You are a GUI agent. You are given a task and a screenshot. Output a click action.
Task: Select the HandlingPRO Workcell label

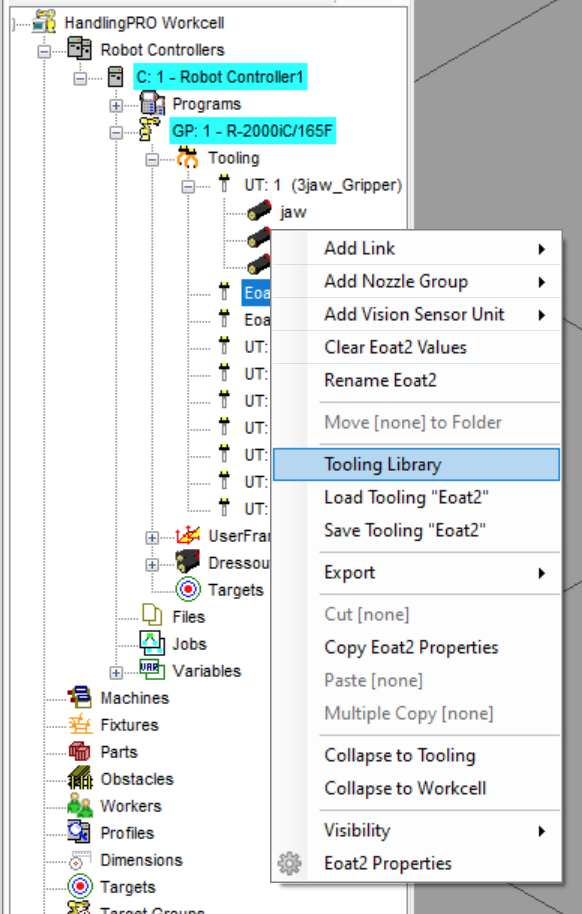pos(144,23)
